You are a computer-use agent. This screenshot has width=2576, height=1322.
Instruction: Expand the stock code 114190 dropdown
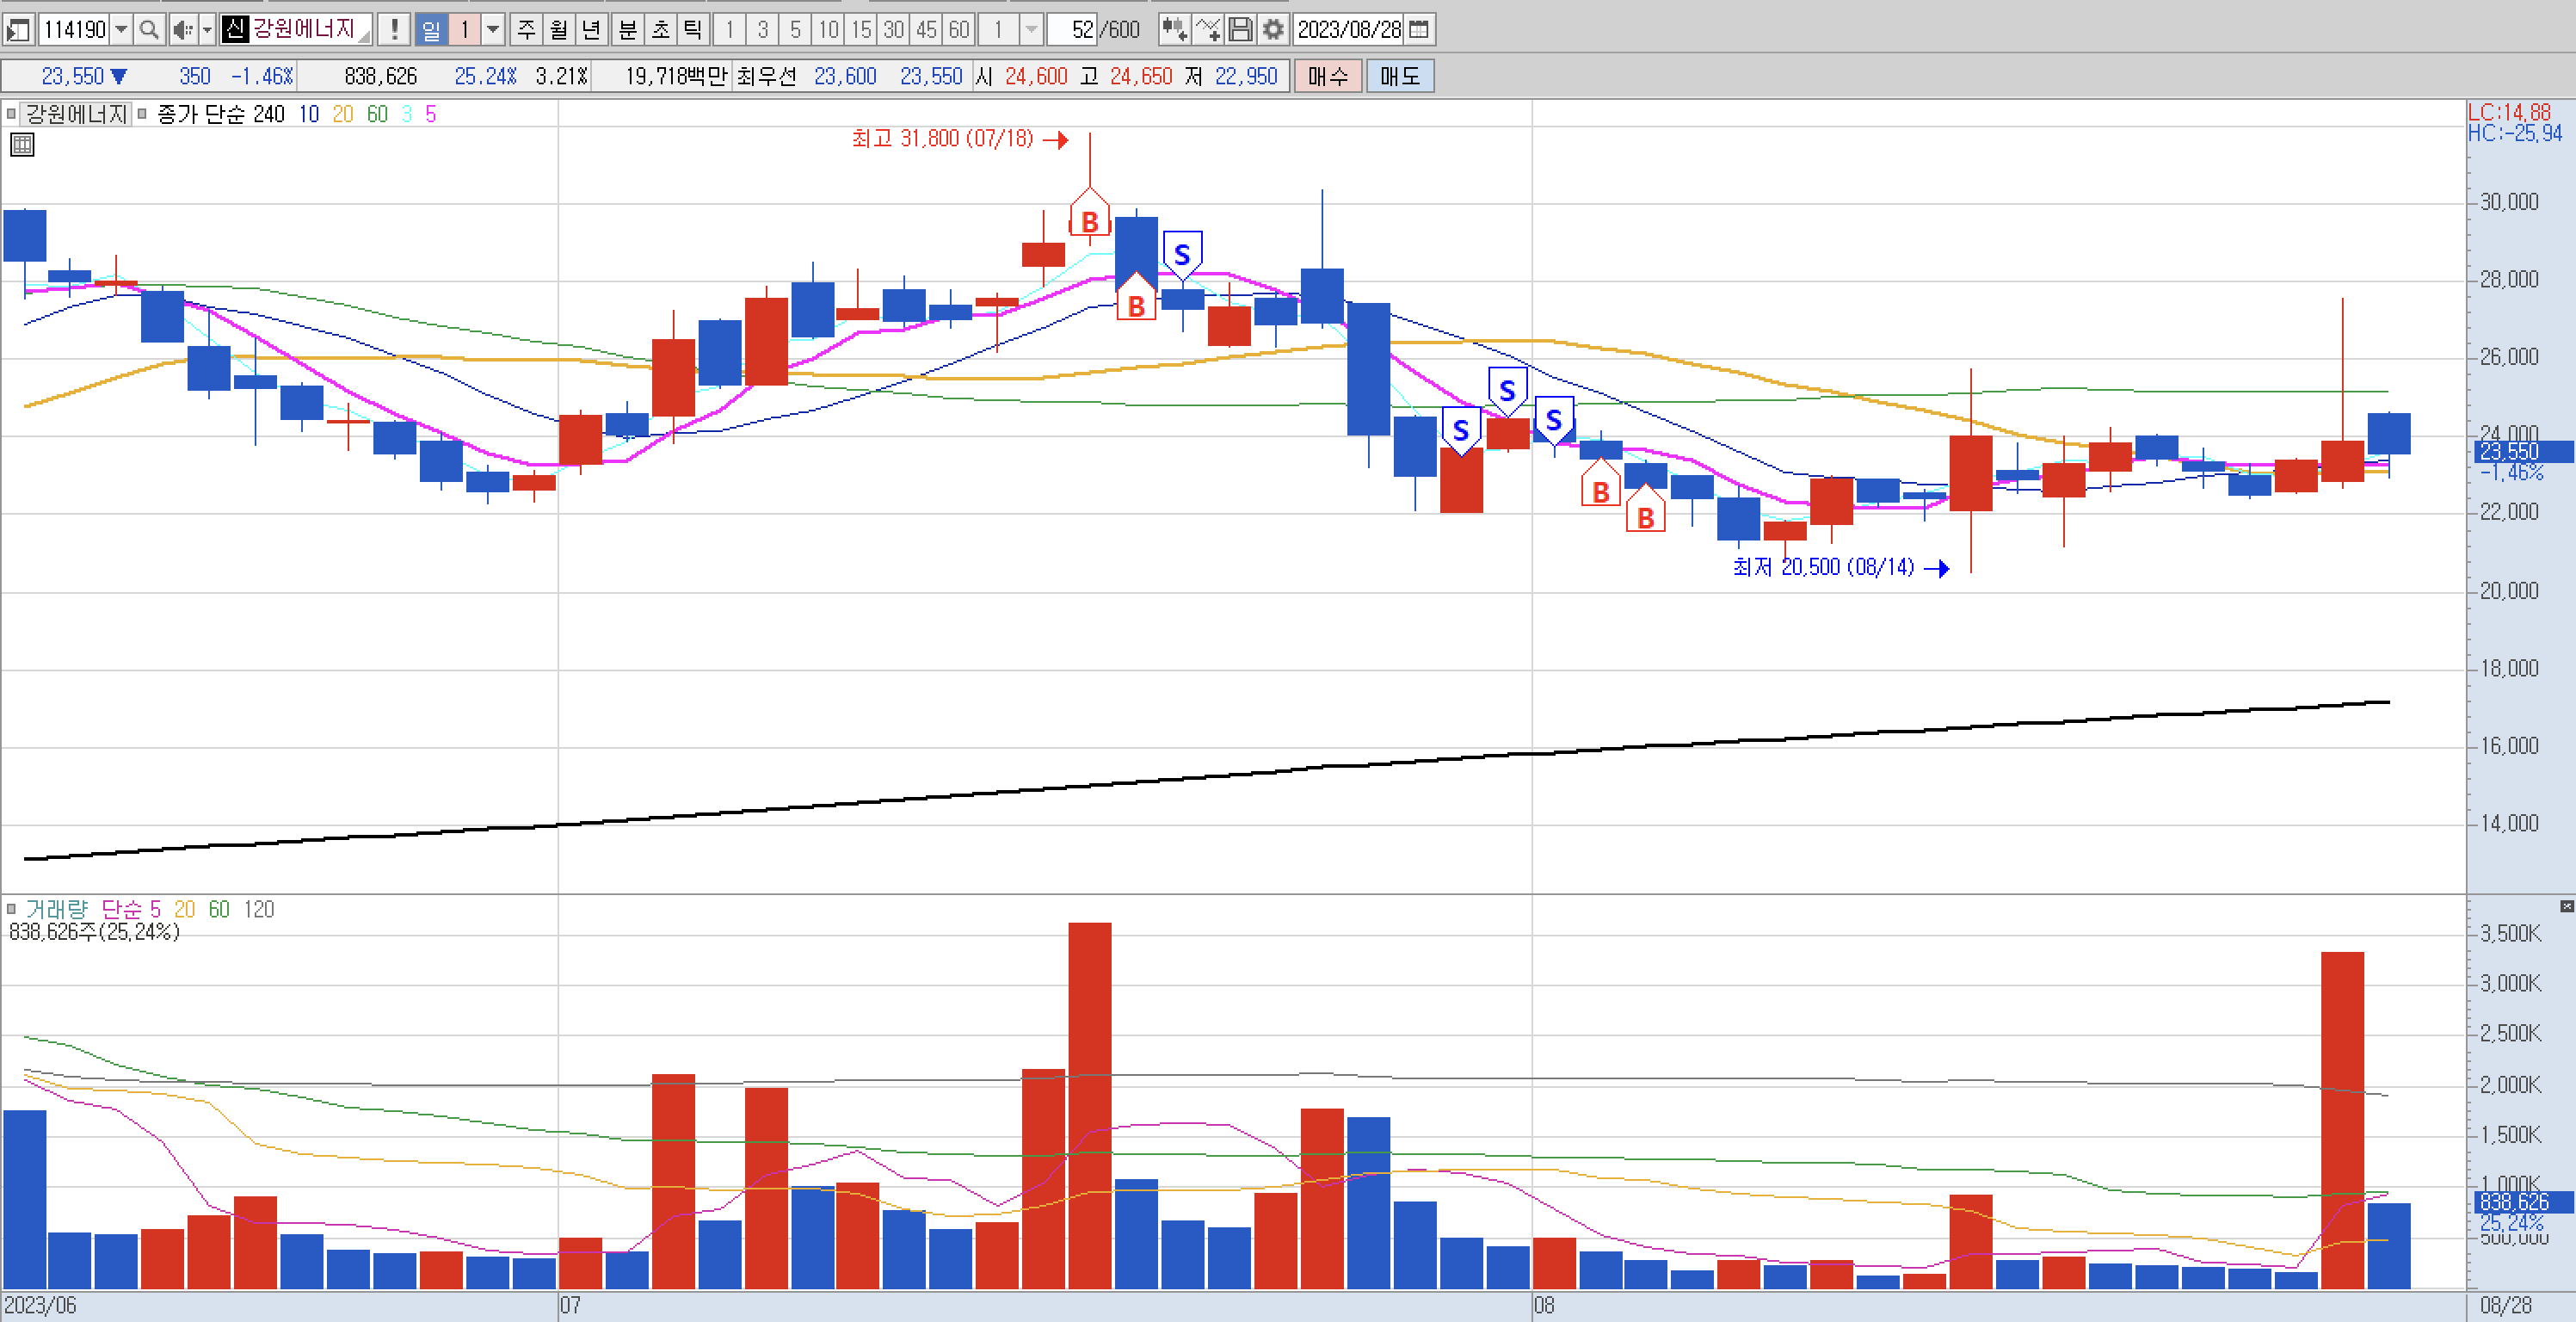121,29
